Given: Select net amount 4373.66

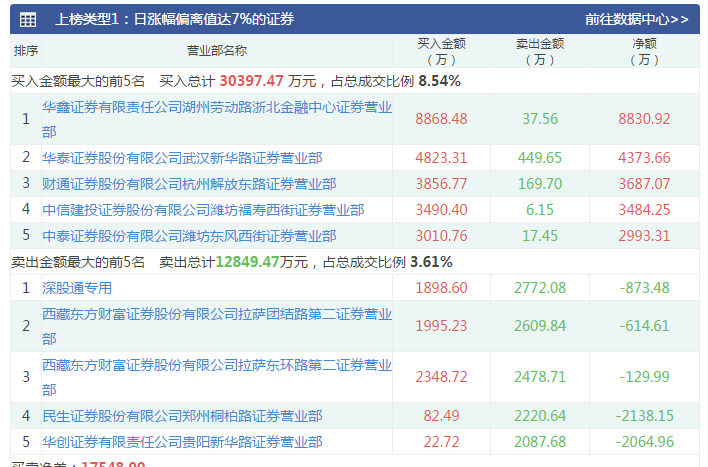Looking at the screenshot, I should tap(644, 158).
